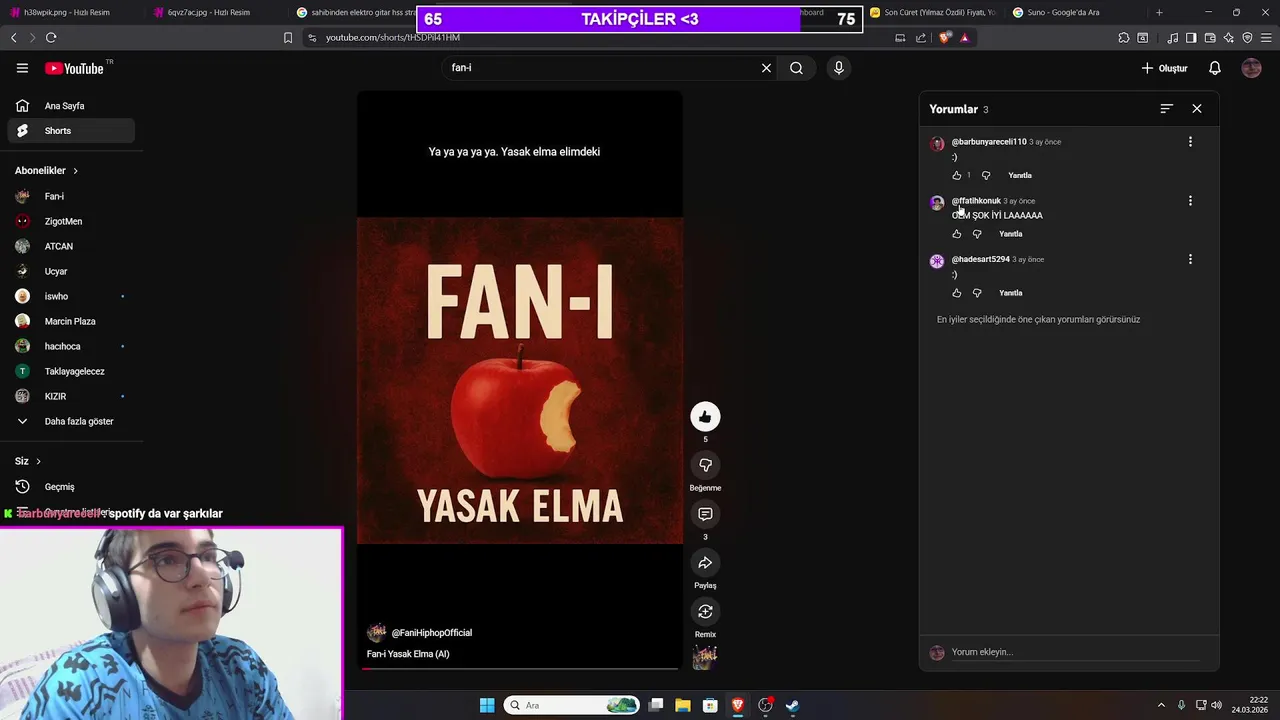Expand the Abonelikler section chevron
The width and height of the screenshot is (1280, 720).
tap(75, 171)
